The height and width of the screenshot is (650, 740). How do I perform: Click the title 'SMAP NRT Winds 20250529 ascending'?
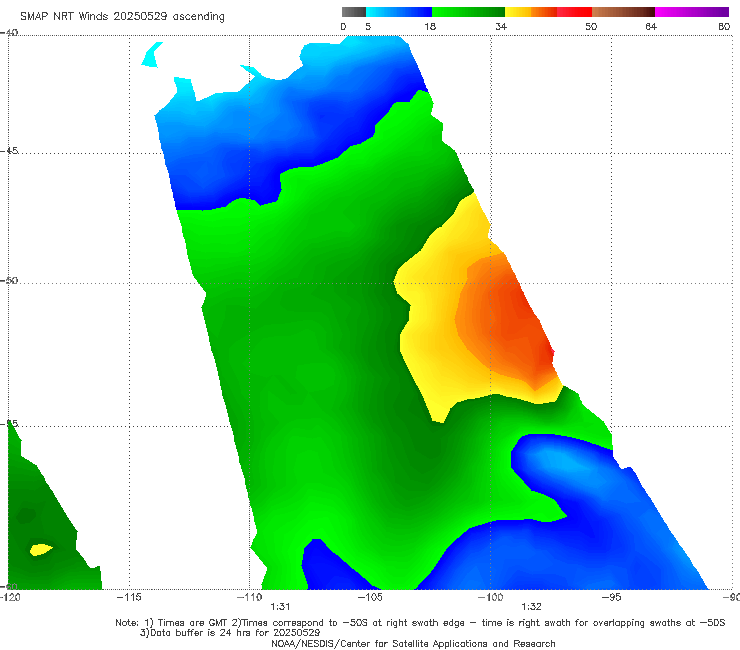pyautogui.click(x=122, y=16)
